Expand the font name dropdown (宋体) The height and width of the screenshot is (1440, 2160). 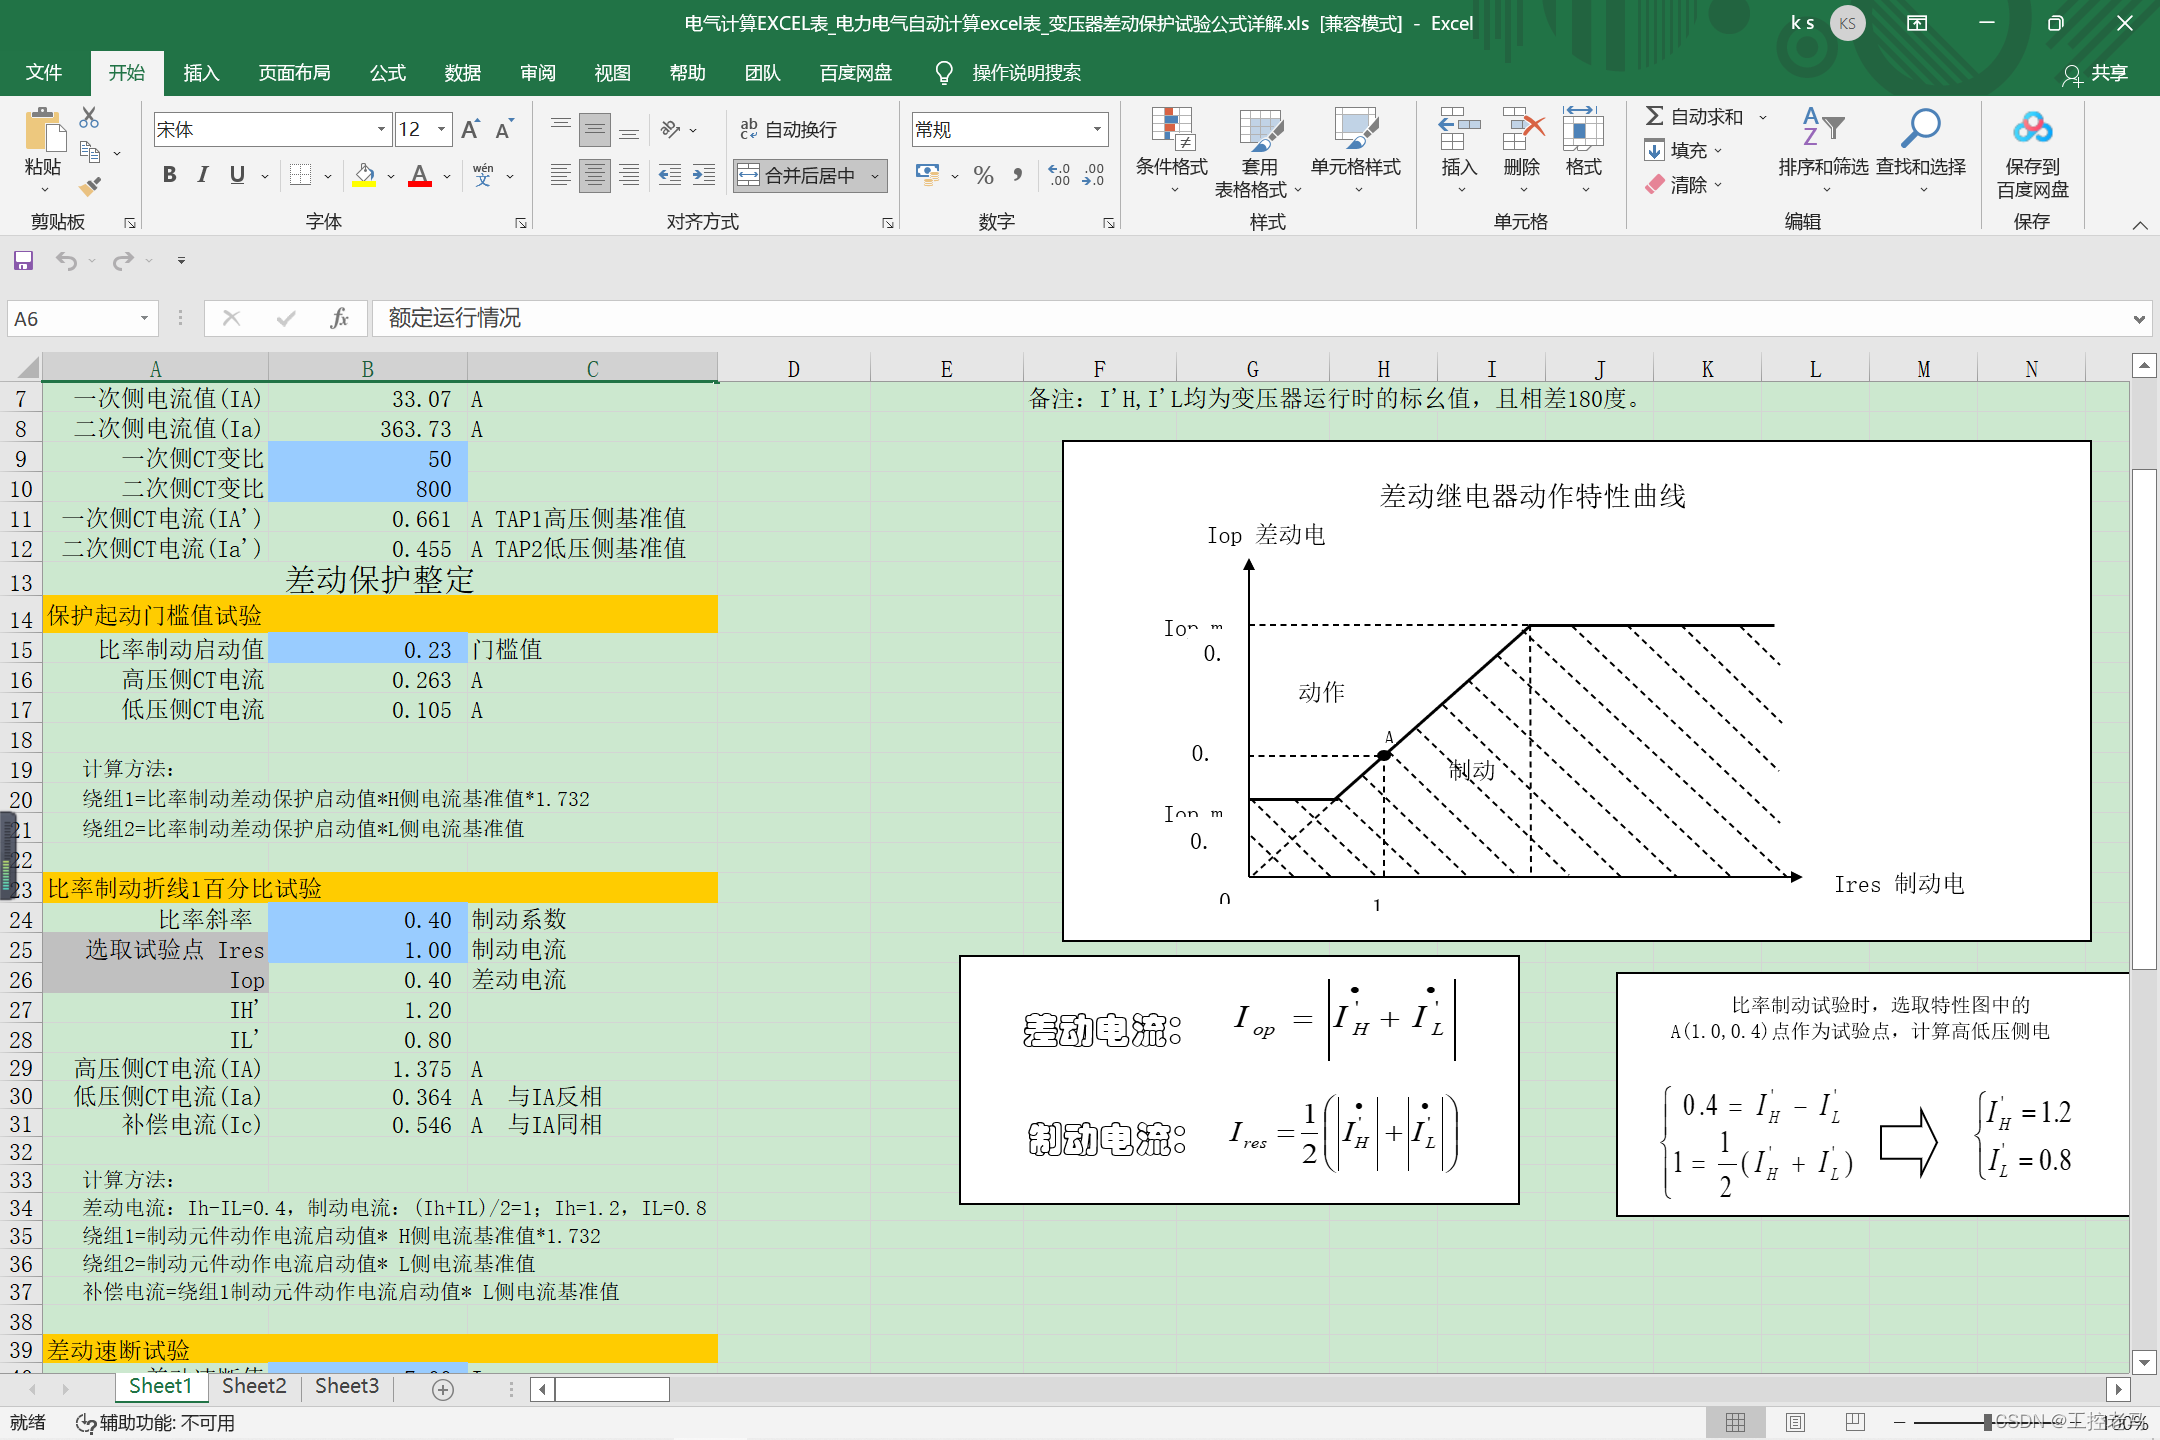tap(381, 129)
